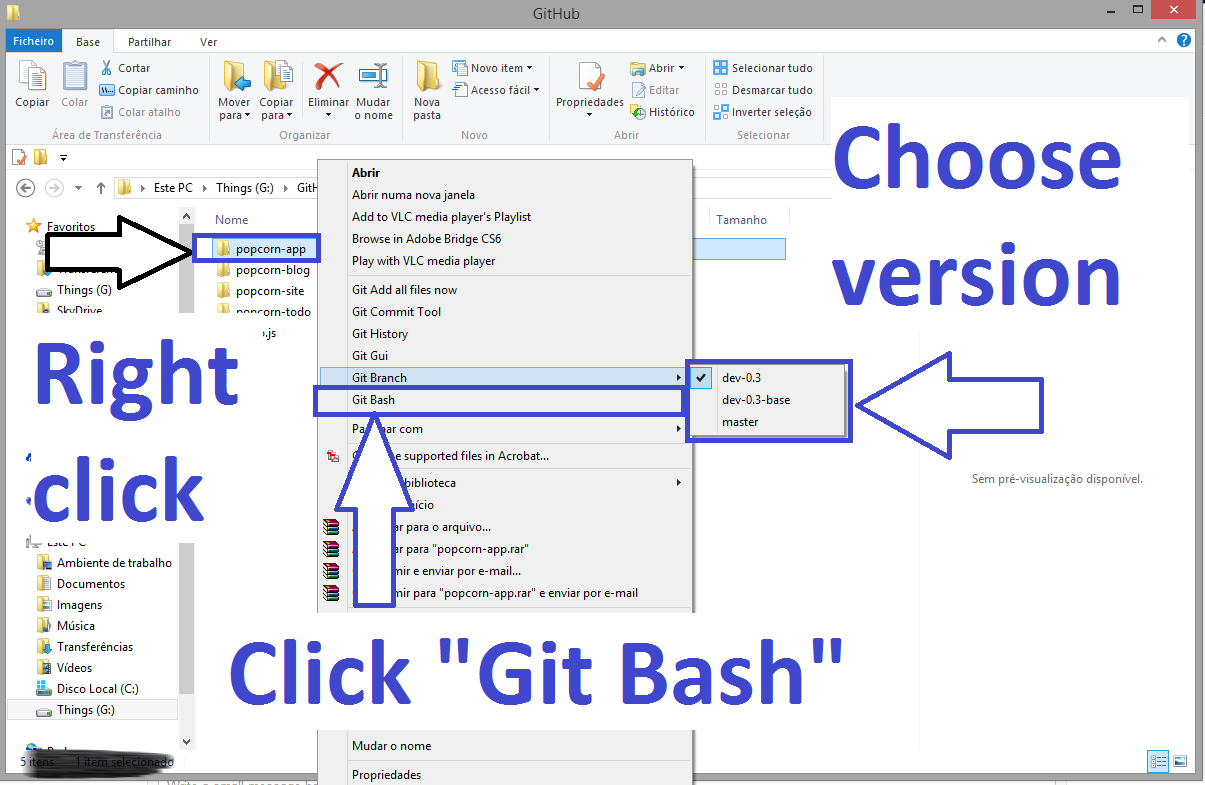Click Este PC in address bar
Image resolution: width=1205 pixels, height=785 pixels.
(x=174, y=188)
